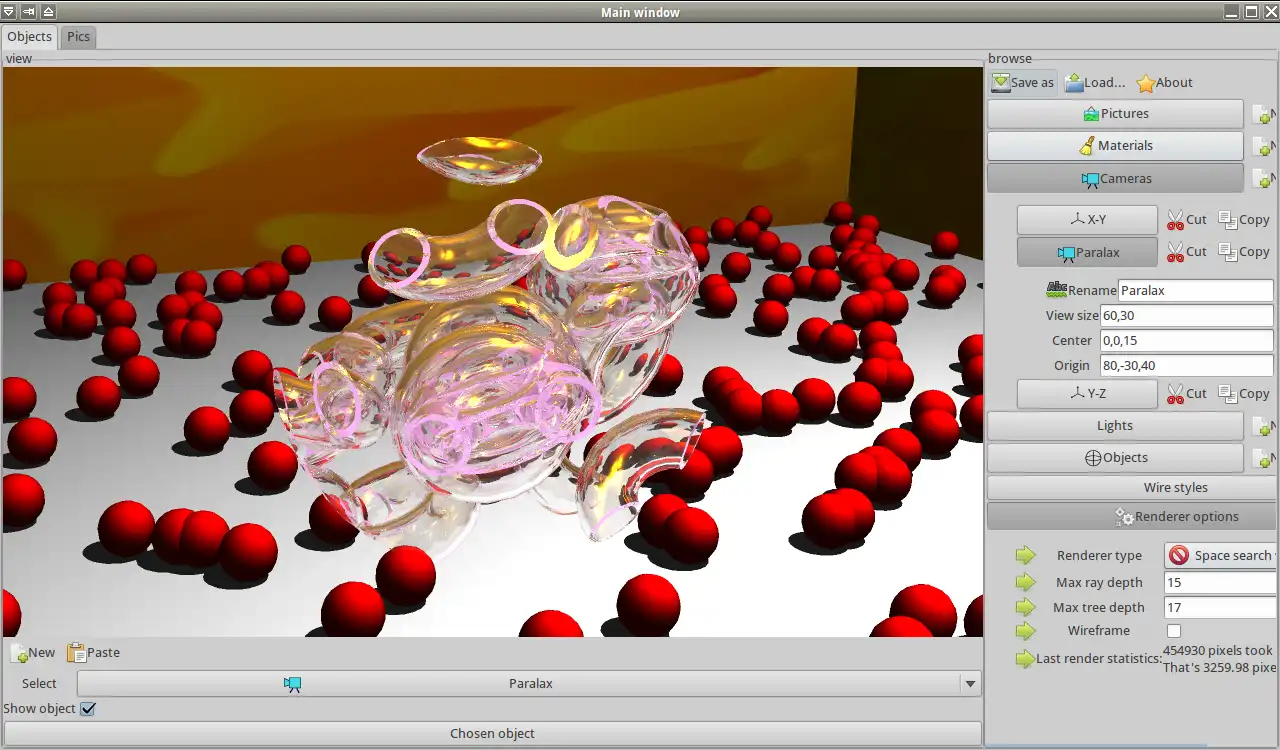This screenshot has width=1280, height=750.
Task: Copy the Paralax camera
Action: (x=1244, y=252)
